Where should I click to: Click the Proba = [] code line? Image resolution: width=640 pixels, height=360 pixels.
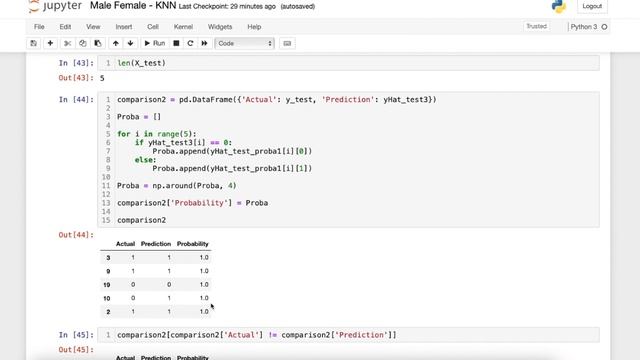(x=139, y=117)
